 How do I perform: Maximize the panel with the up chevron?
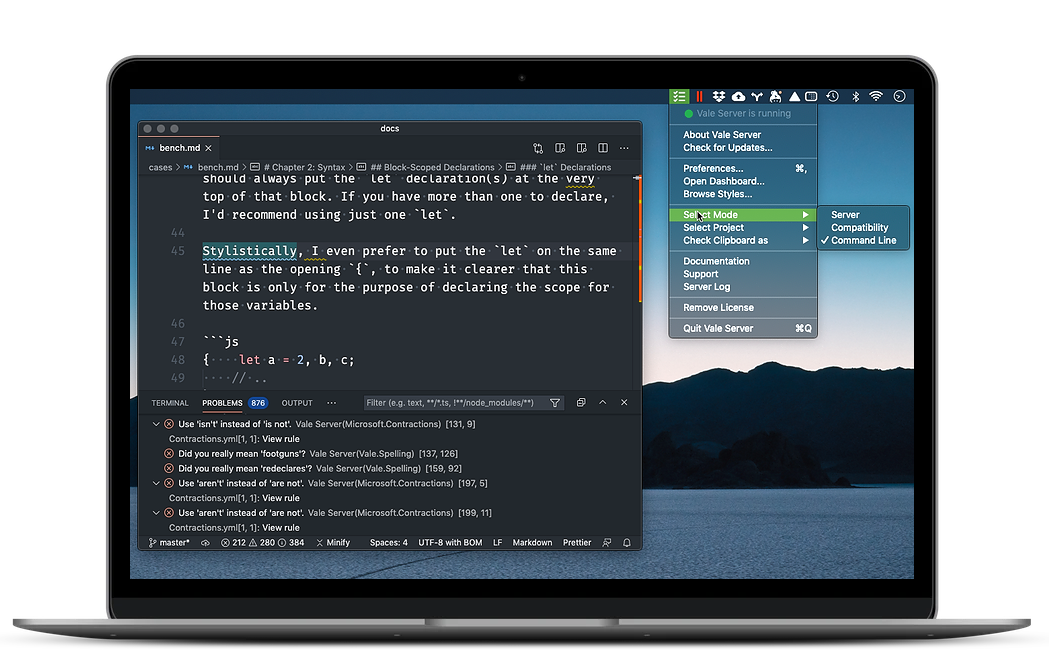click(603, 403)
